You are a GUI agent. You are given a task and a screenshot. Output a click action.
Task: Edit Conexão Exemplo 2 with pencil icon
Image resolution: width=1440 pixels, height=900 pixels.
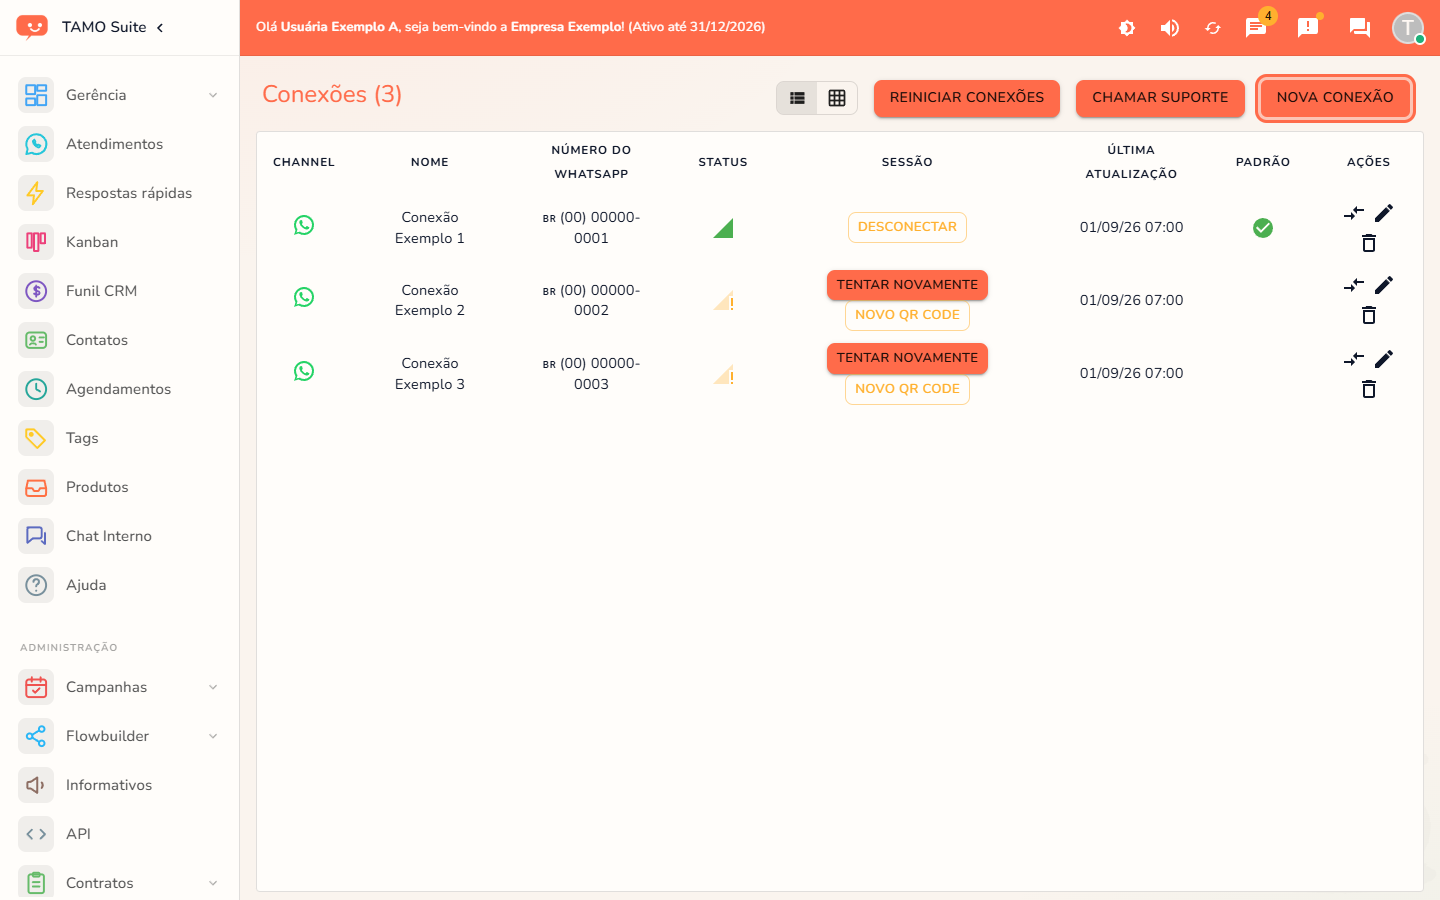pyautogui.click(x=1384, y=285)
